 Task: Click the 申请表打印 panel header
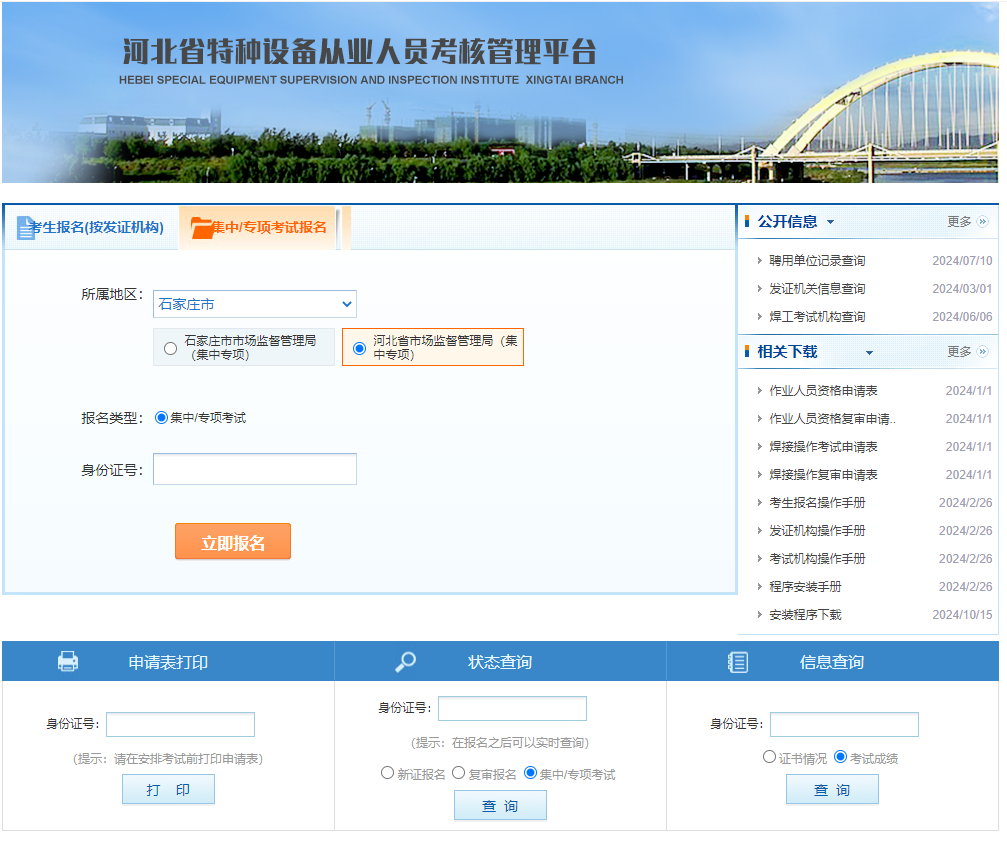point(168,662)
